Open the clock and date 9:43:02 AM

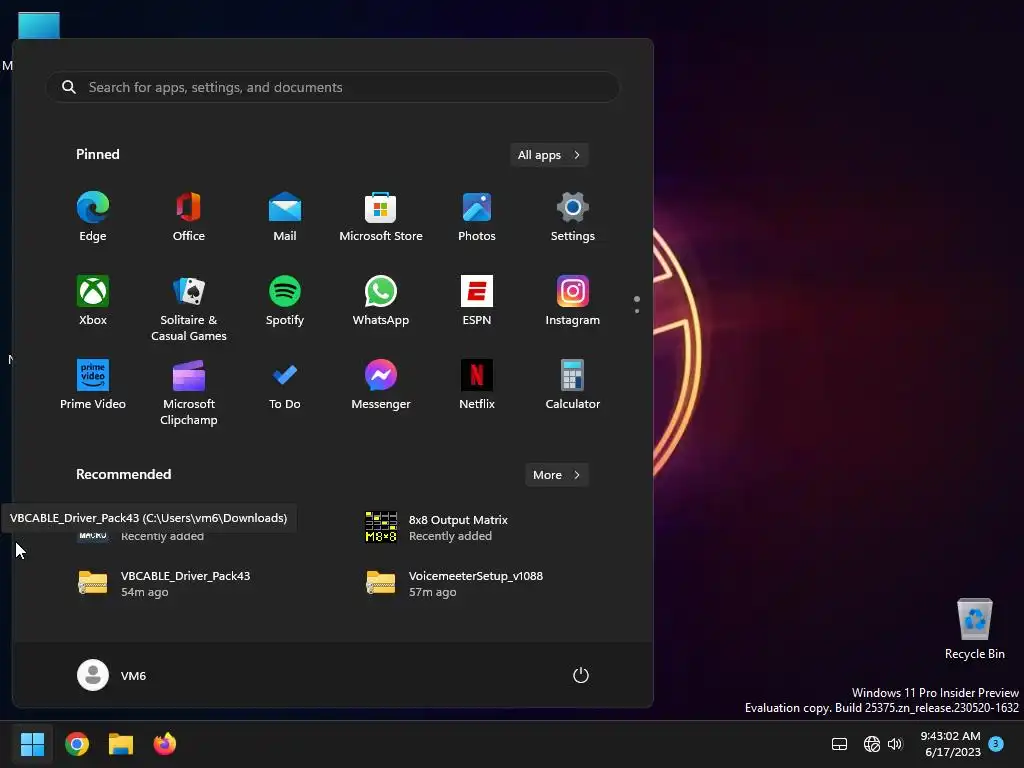point(951,744)
